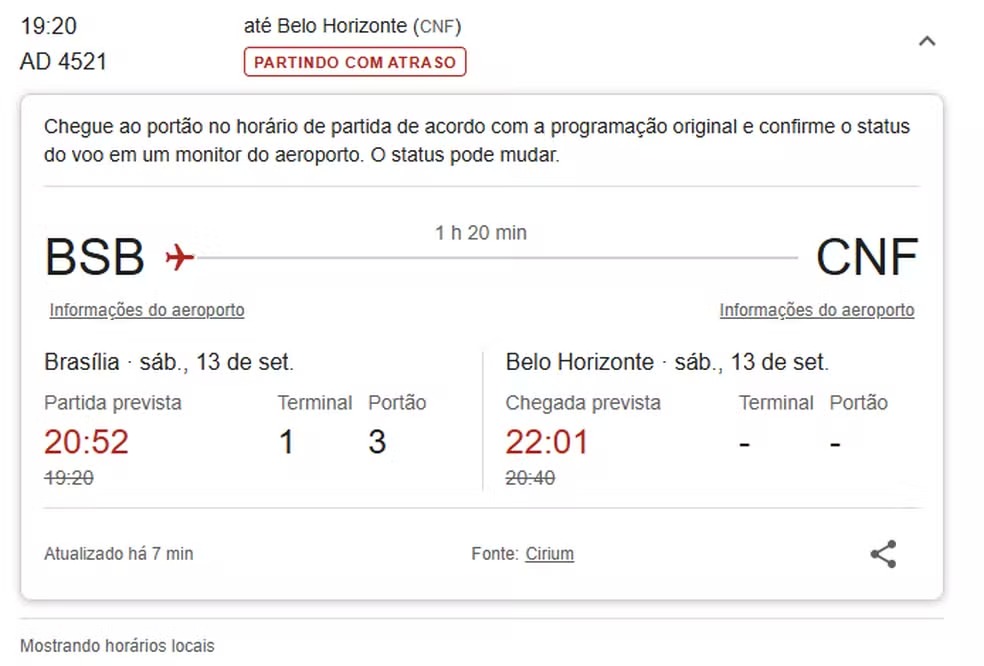Click the delayed departure time 20:52

point(86,442)
